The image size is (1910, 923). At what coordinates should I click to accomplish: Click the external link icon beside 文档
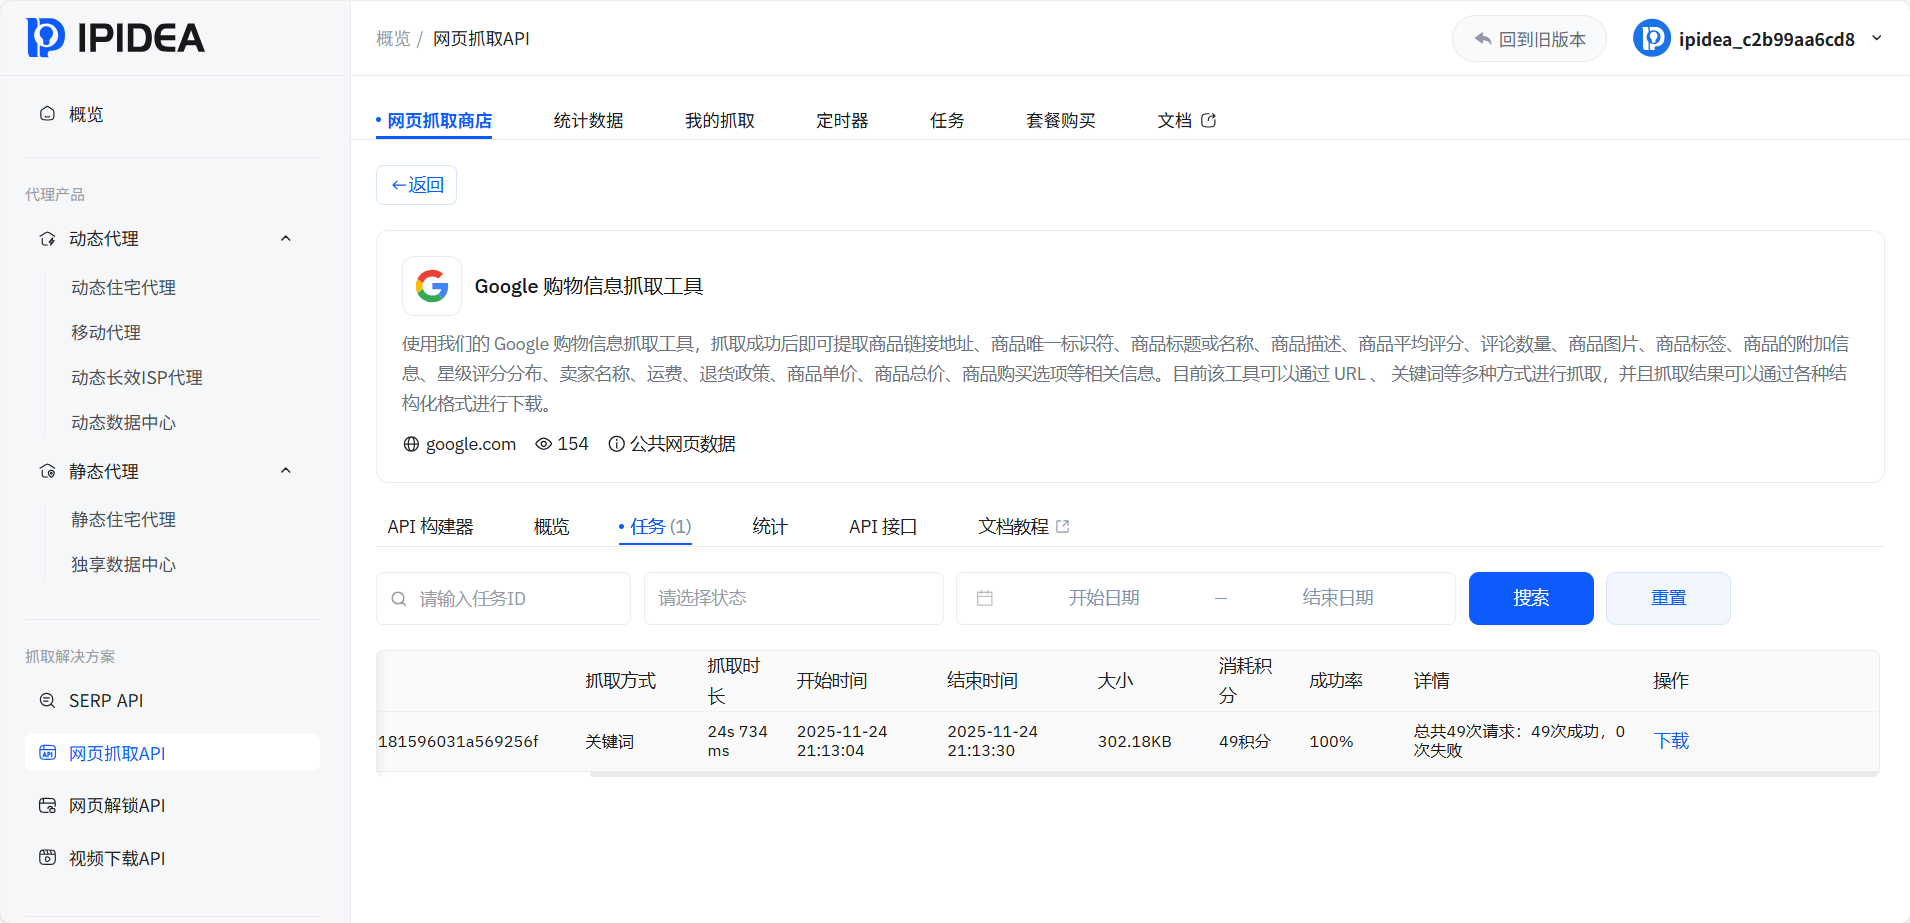point(1208,121)
